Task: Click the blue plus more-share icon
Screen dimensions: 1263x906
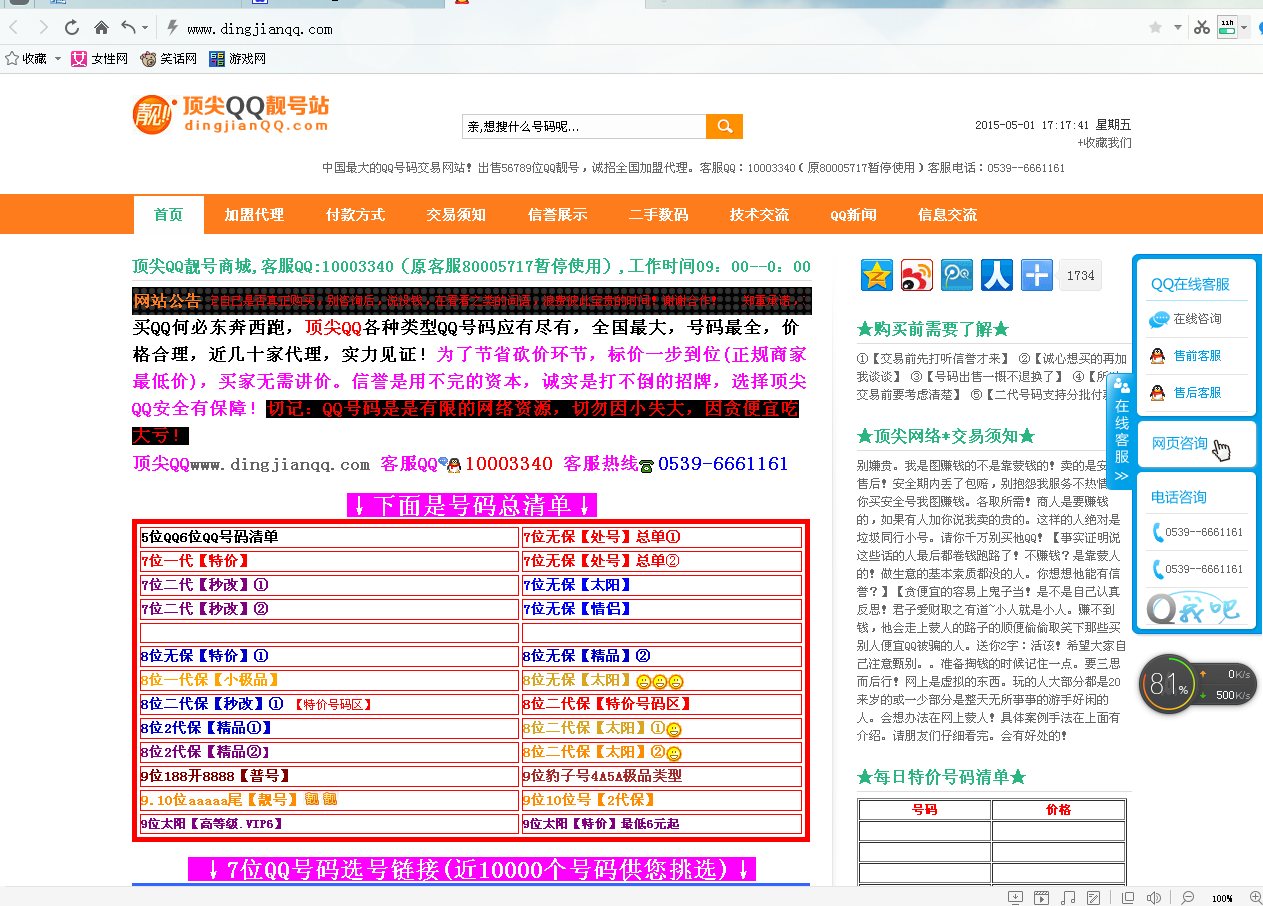Action: click(x=1037, y=275)
